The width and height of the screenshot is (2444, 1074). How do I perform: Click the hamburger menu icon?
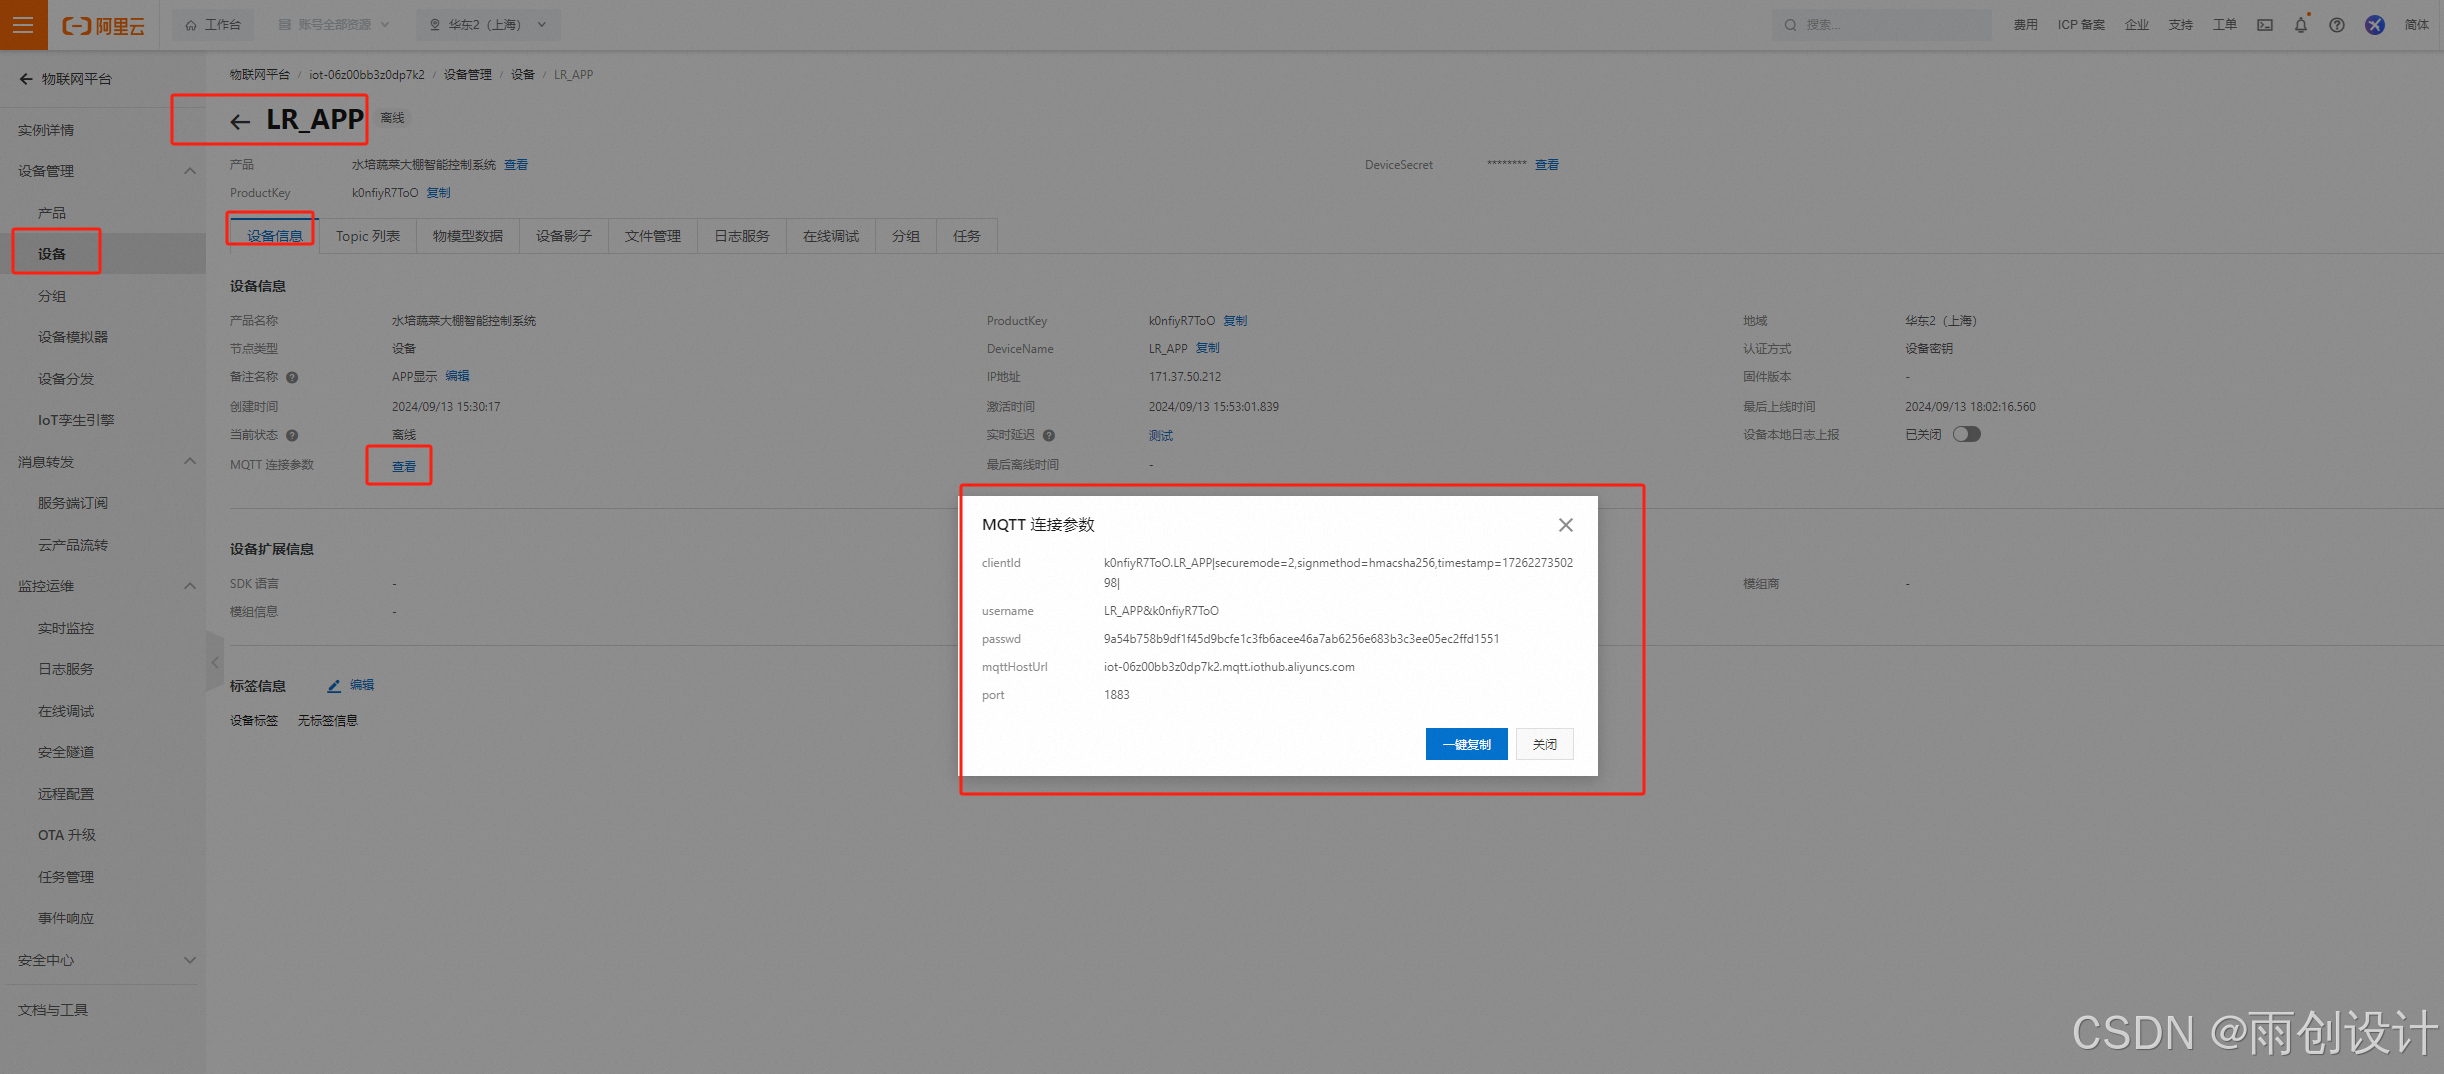pyautogui.click(x=22, y=25)
